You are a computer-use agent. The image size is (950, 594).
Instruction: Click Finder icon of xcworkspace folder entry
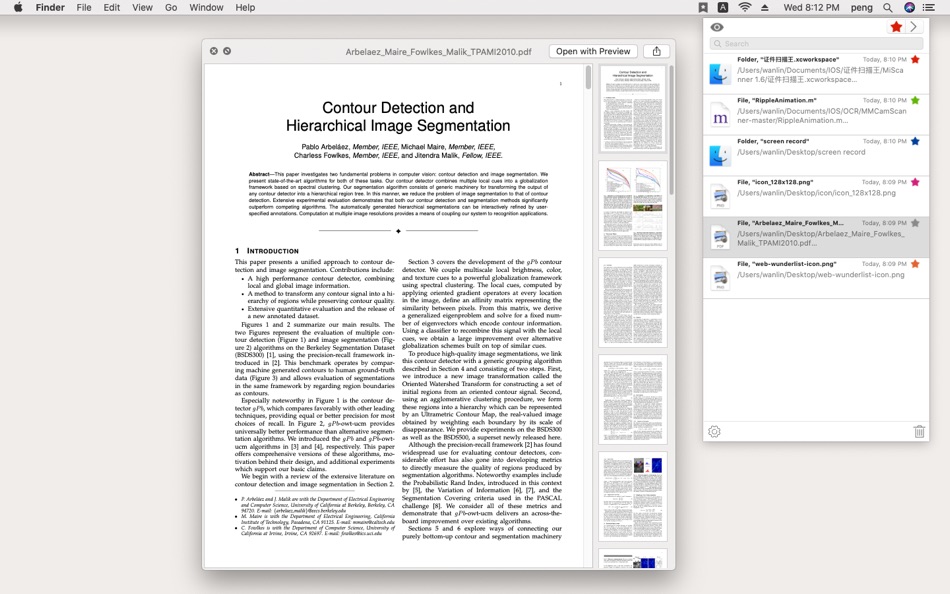pos(720,74)
